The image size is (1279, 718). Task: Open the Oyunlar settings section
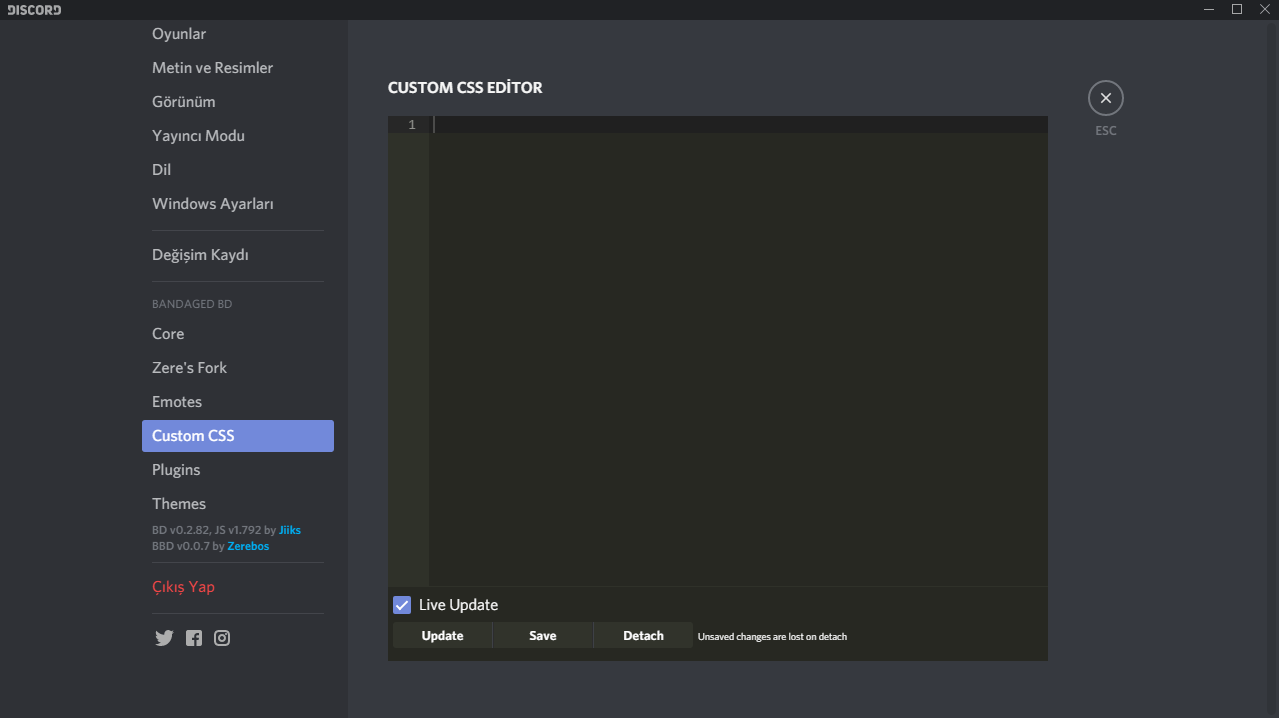[238, 34]
